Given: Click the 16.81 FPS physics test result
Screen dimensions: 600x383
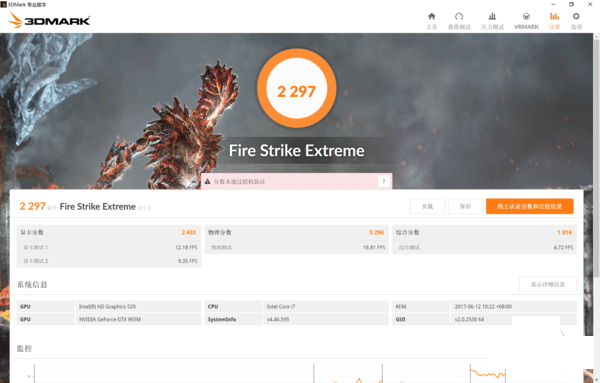Looking at the screenshot, I should coord(374,248).
